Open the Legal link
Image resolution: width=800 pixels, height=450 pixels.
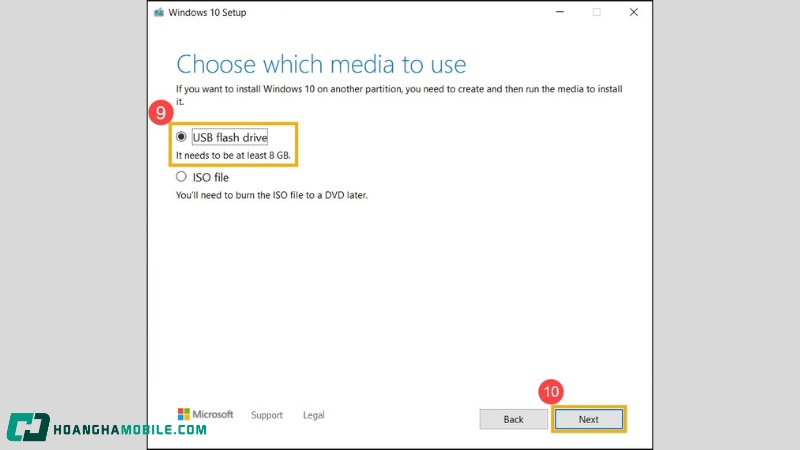pos(313,415)
